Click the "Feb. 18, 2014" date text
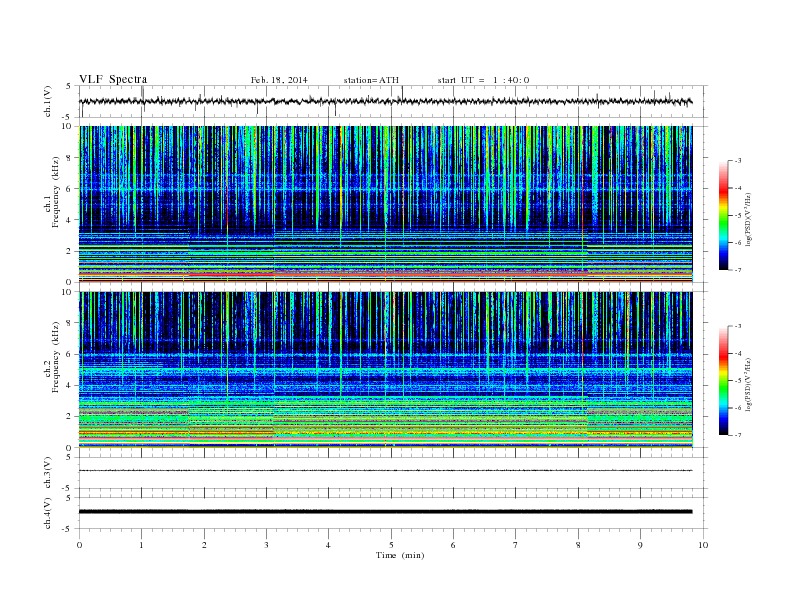Viewport: 792px width, 612px height. [279, 80]
